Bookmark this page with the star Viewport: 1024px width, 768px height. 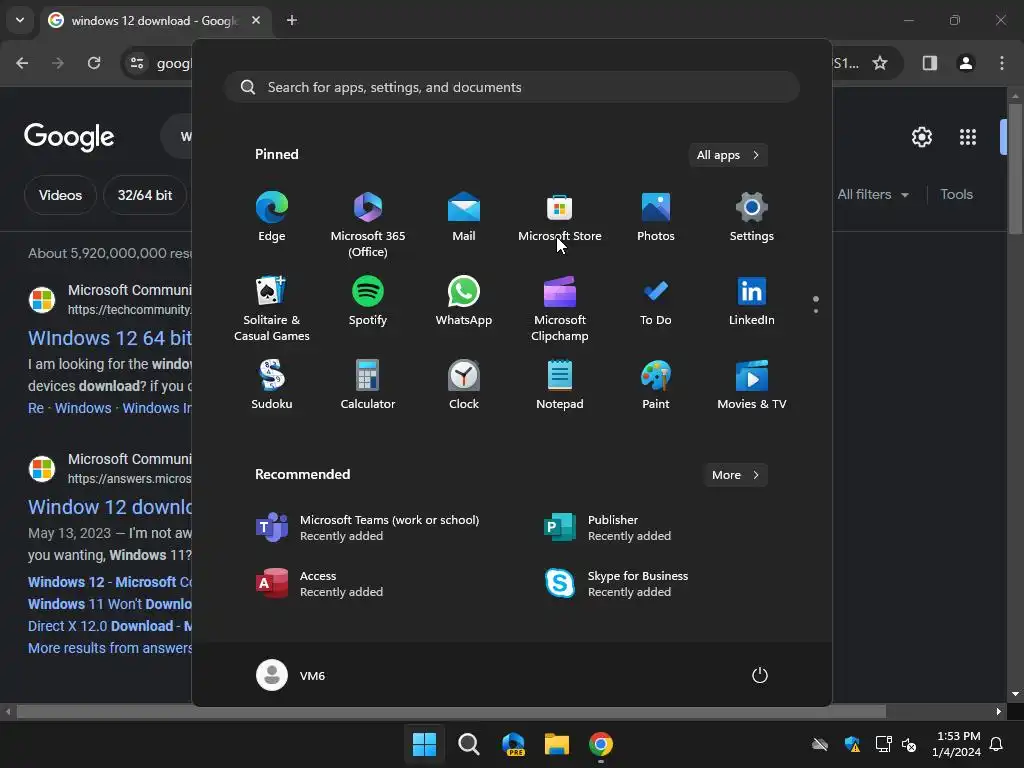coord(880,63)
